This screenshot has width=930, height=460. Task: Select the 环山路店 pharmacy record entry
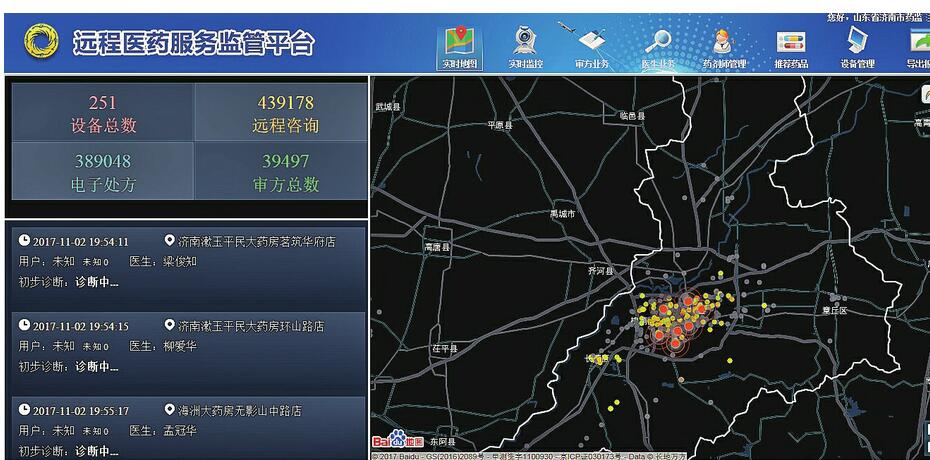tap(186, 345)
